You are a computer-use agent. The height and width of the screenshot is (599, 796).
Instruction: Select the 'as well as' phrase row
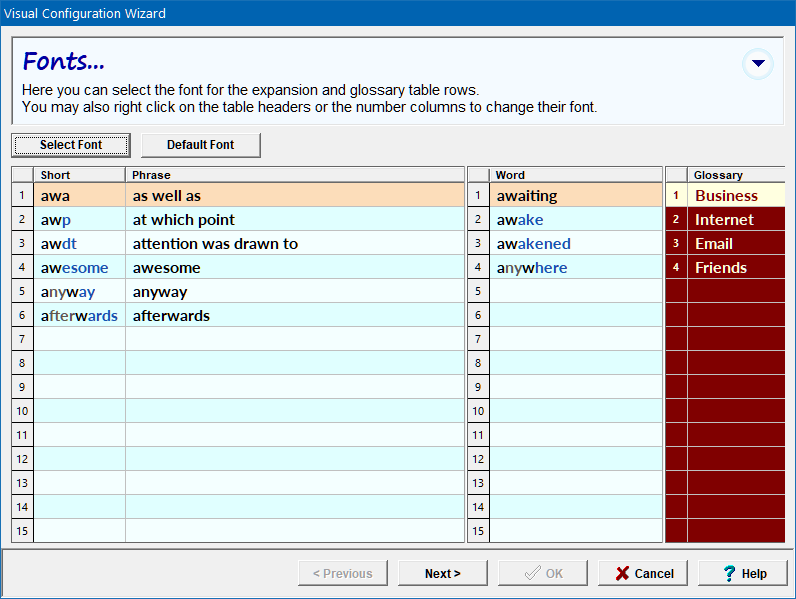click(167, 196)
